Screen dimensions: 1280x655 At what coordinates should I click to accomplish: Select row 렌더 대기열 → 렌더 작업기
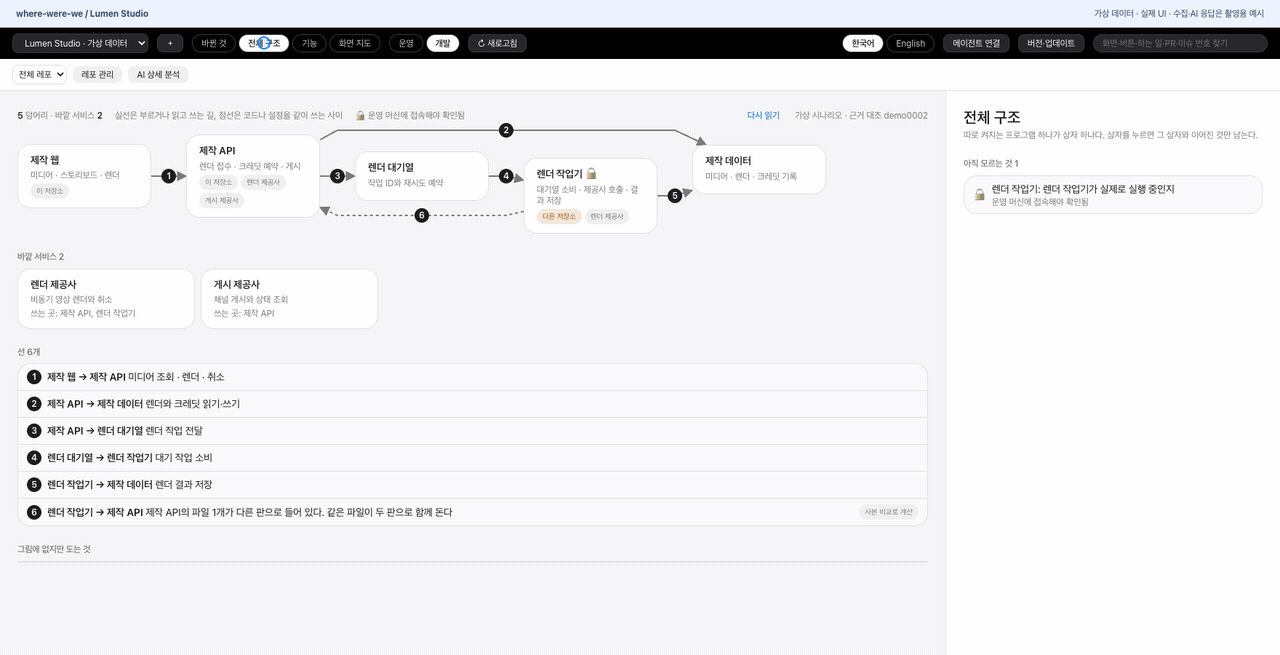coord(472,458)
